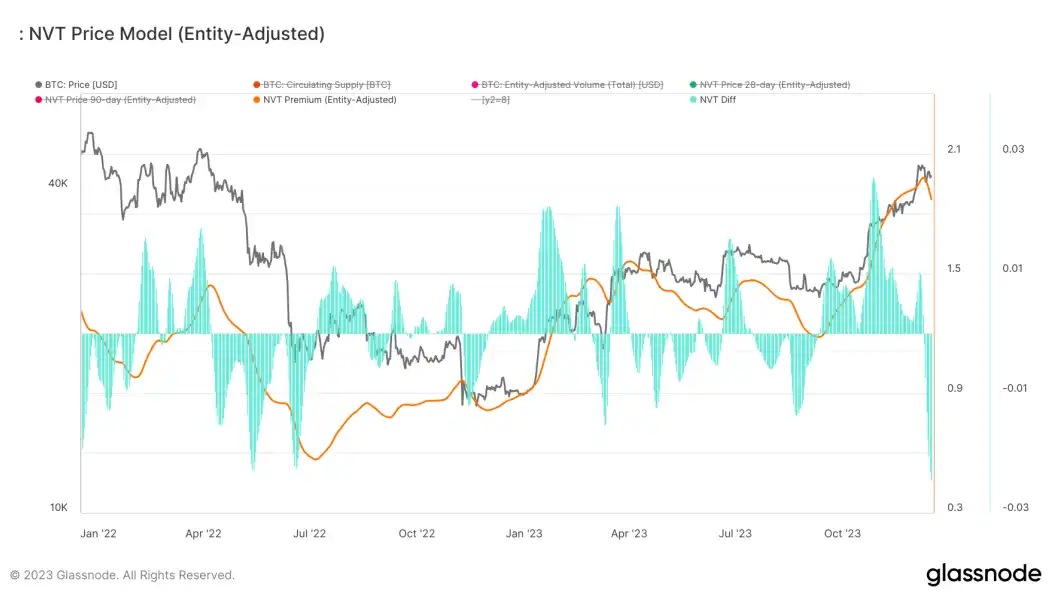Click the green dot beside NVT Price 28-day

point(693,85)
